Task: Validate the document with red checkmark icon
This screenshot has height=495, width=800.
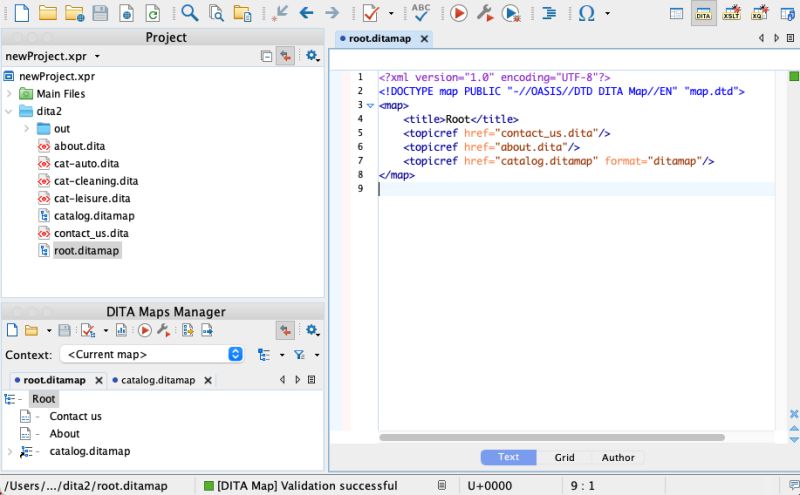Action: [371, 13]
